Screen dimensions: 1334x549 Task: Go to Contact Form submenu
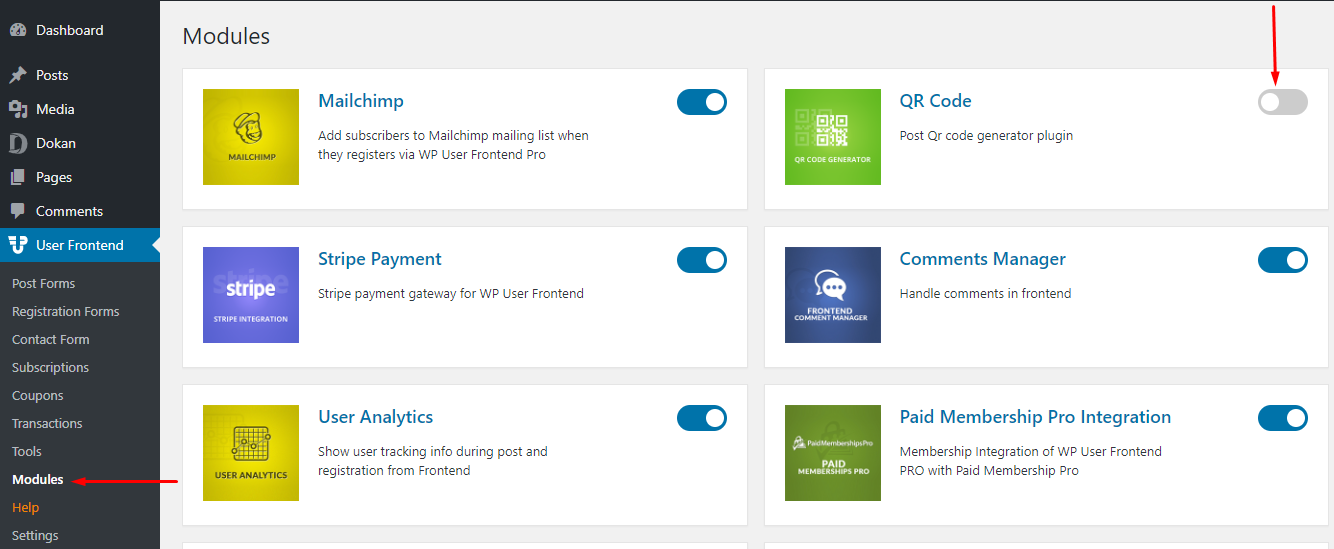pyautogui.click(x=51, y=340)
